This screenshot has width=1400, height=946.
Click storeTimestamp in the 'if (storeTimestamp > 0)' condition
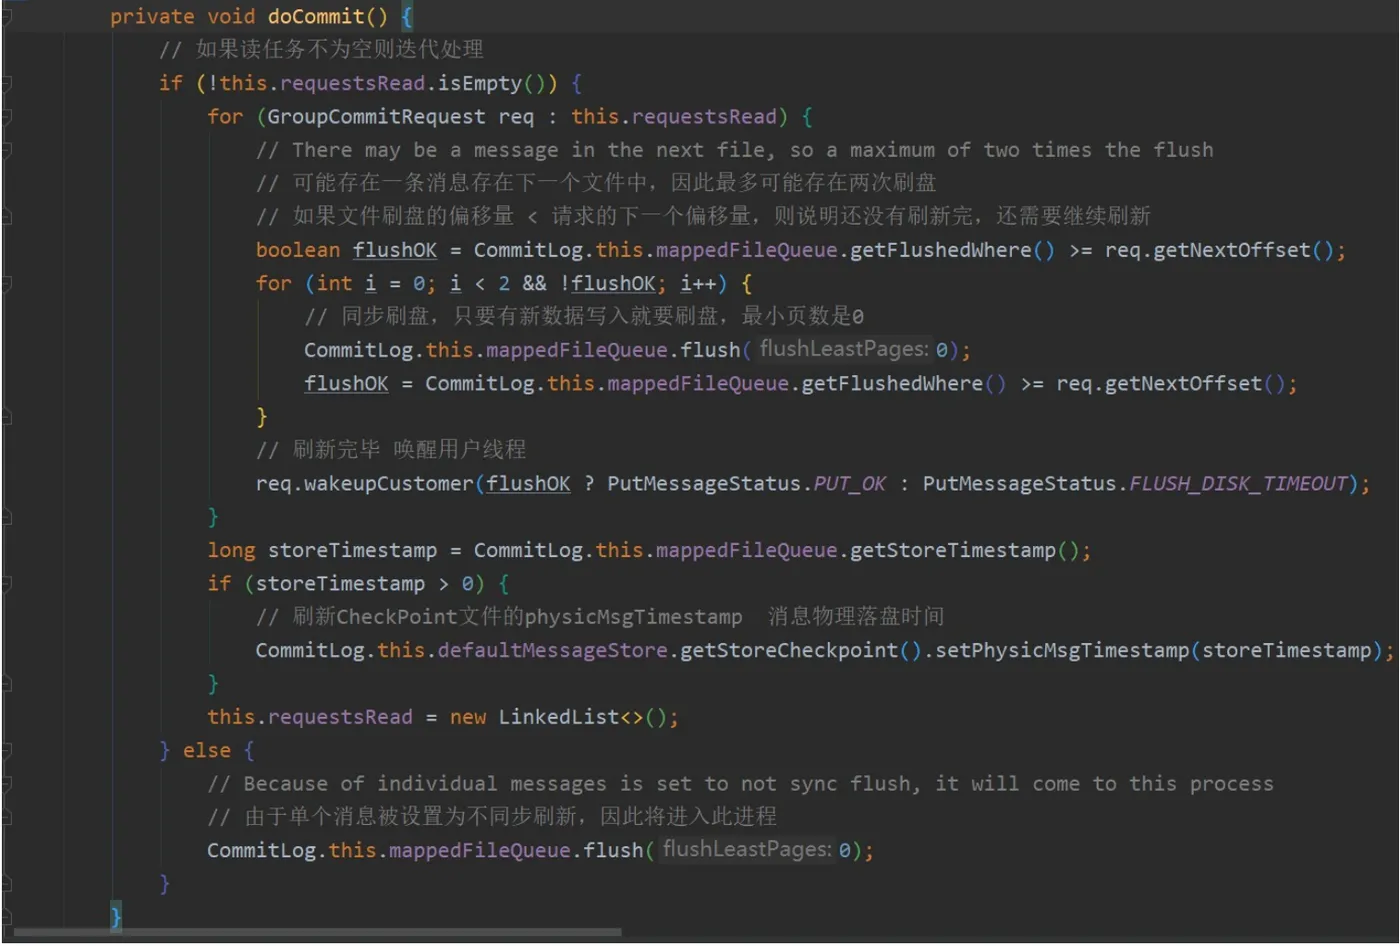coord(340,583)
